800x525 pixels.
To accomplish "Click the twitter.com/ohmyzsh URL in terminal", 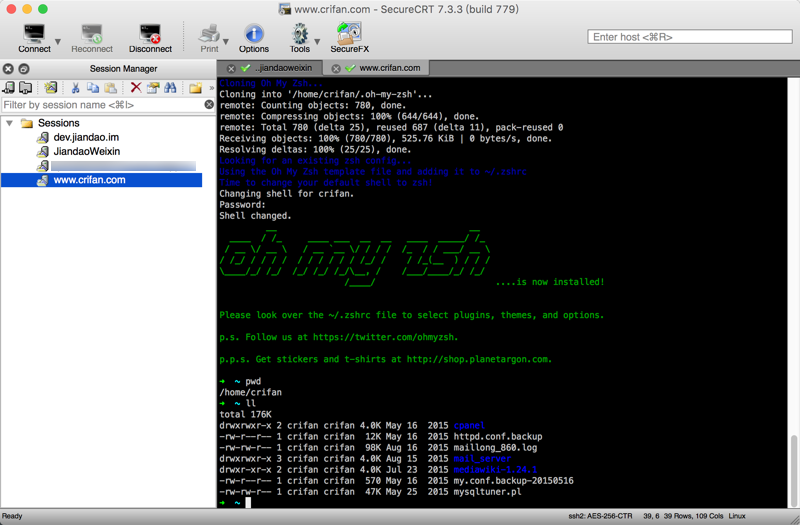I will [x=385, y=337].
